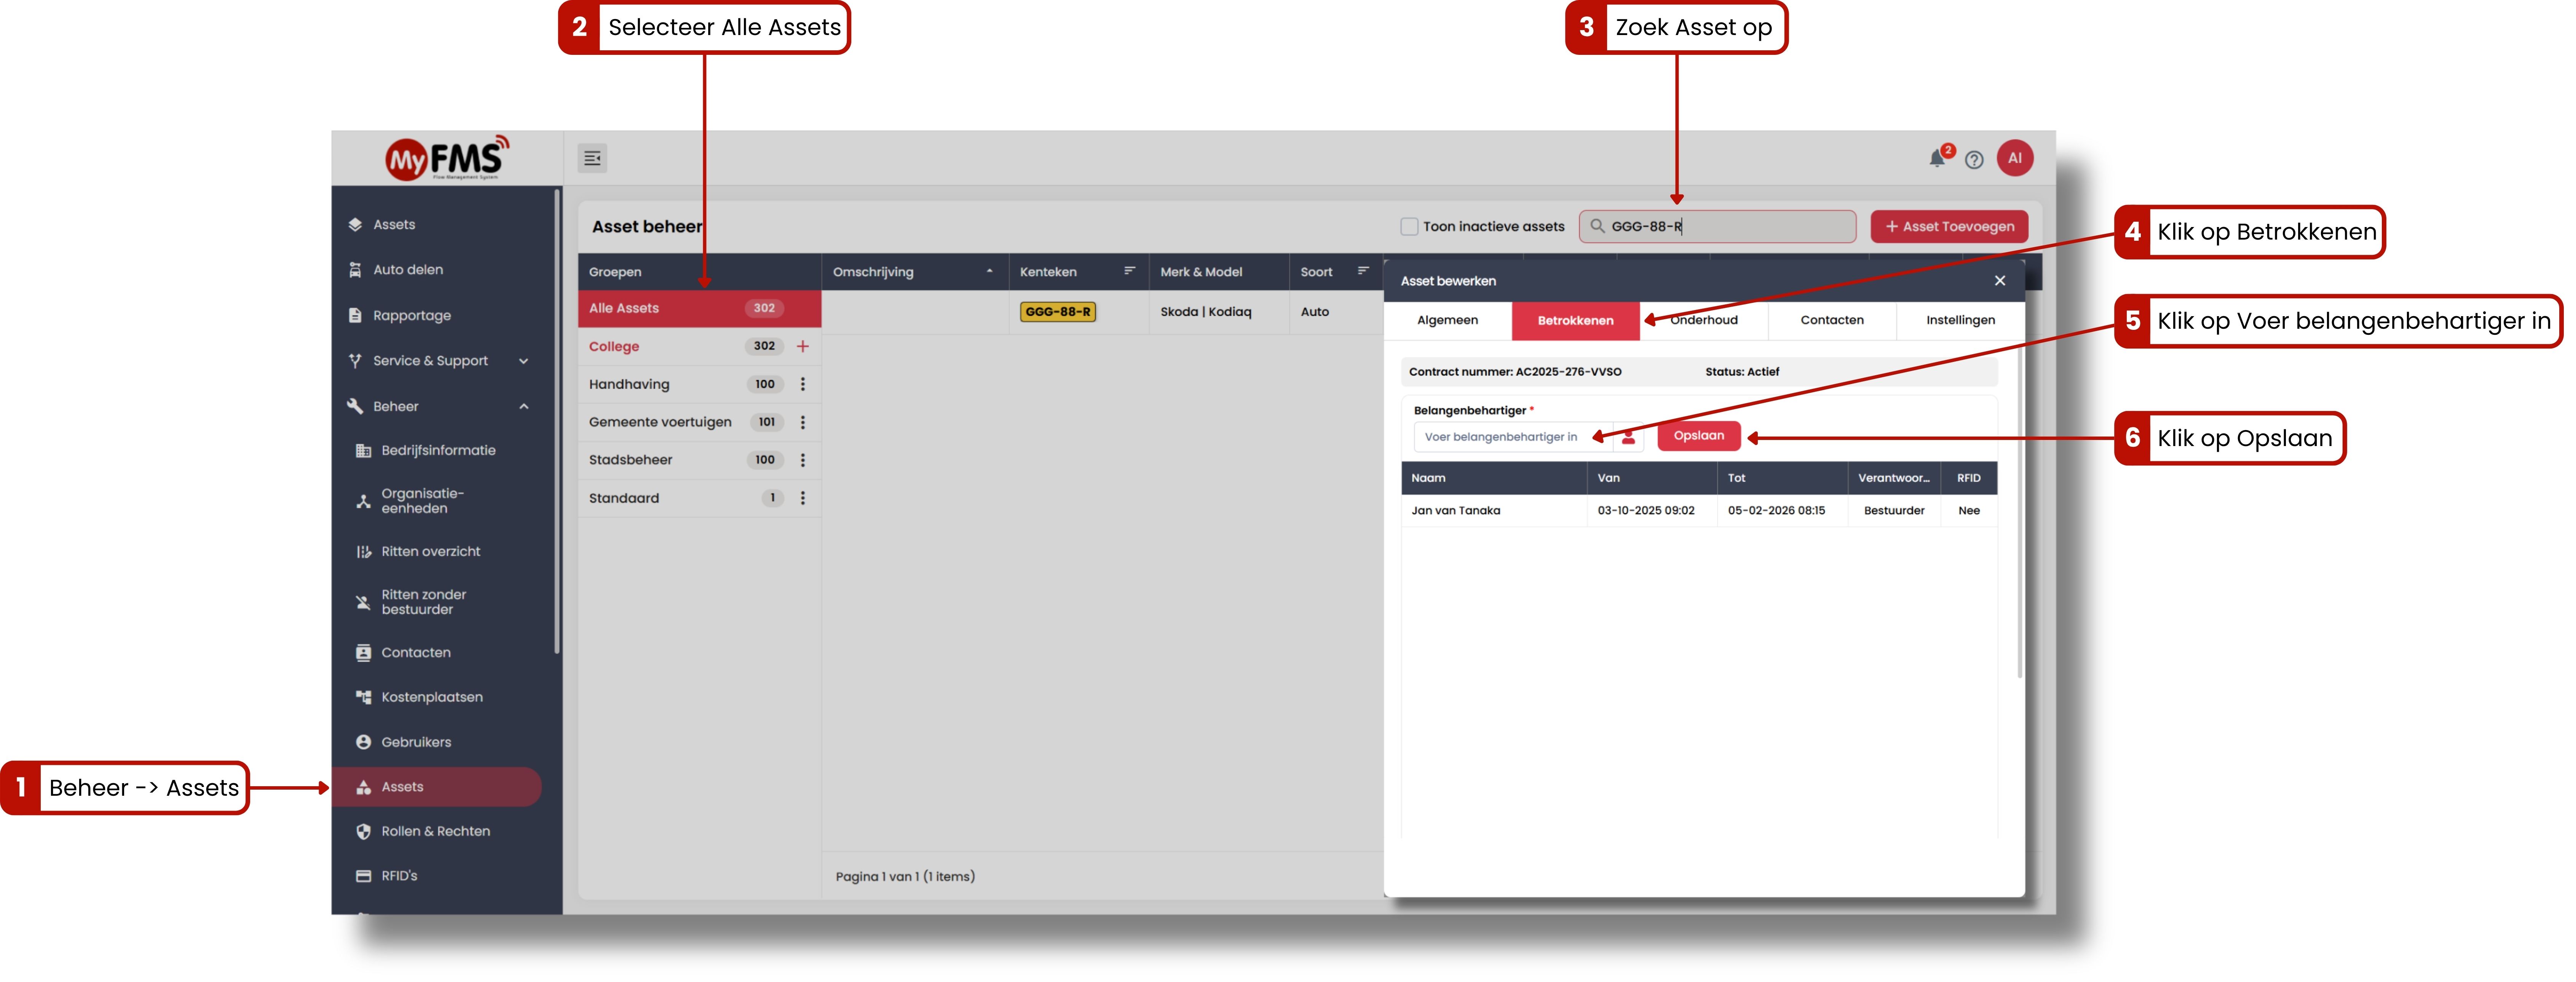Switch to the Contacten tab
Image resolution: width=2576 pixels, height=982 pixels.
[x=1832, y=321]
